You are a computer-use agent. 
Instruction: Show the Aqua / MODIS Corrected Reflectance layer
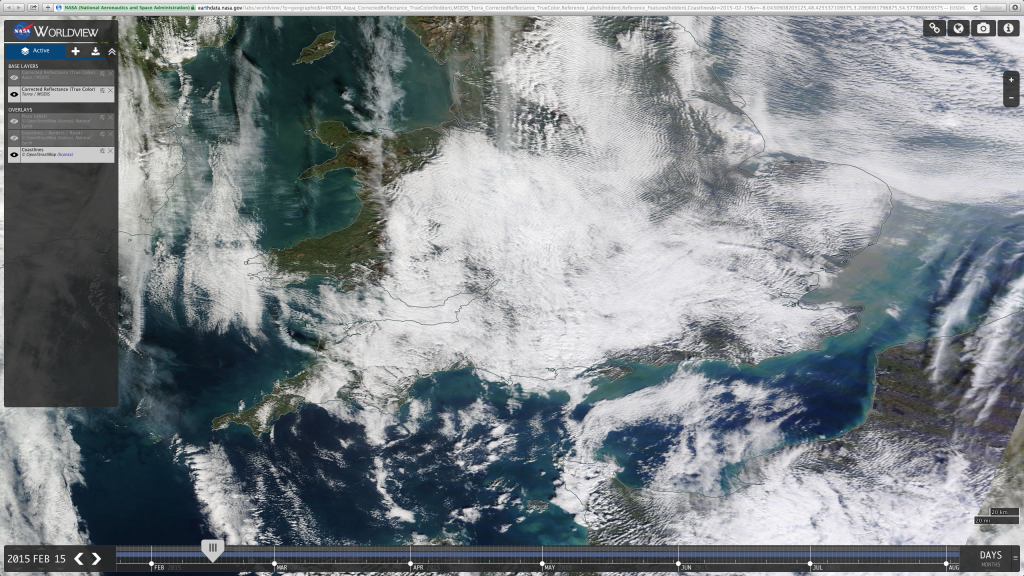[x=14, y=77]
